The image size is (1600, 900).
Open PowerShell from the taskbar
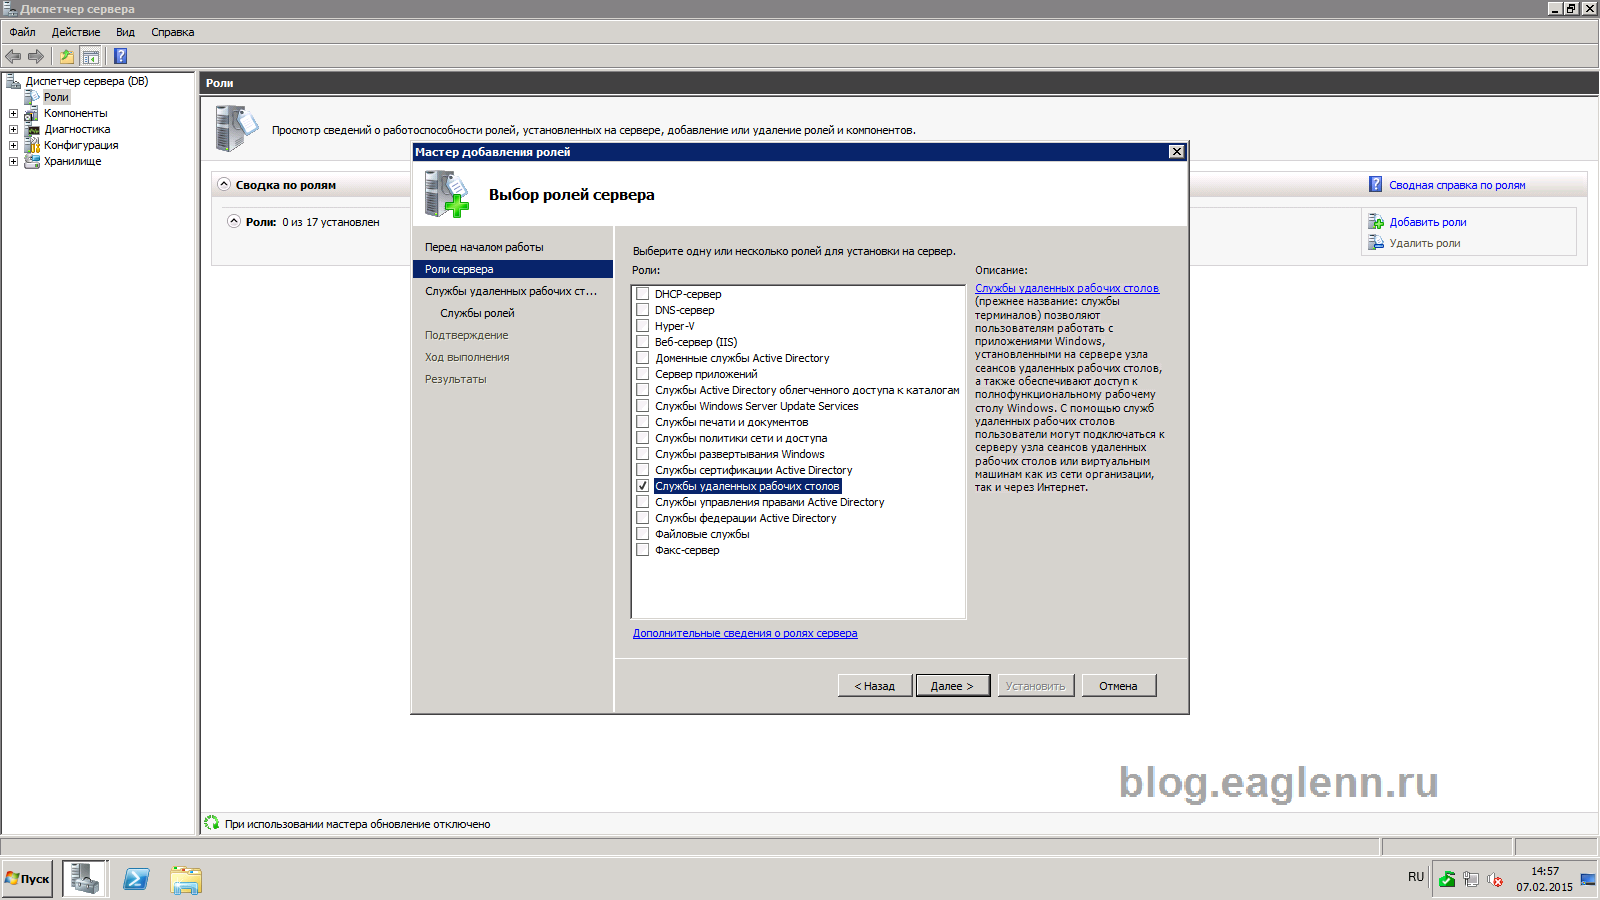[x=136, y=879]
